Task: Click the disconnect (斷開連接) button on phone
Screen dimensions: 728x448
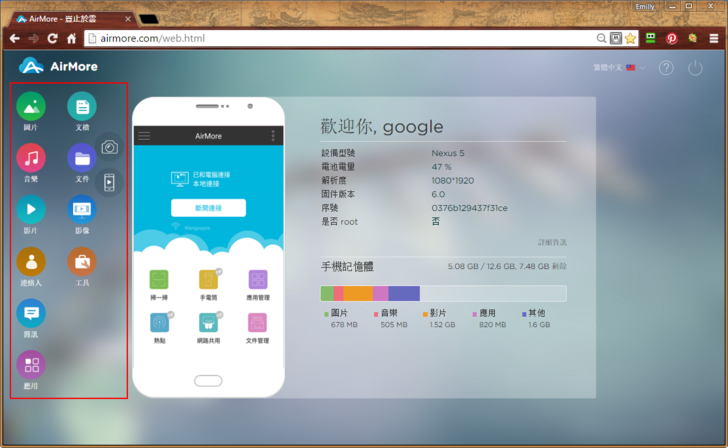Action: coord(208,208)
